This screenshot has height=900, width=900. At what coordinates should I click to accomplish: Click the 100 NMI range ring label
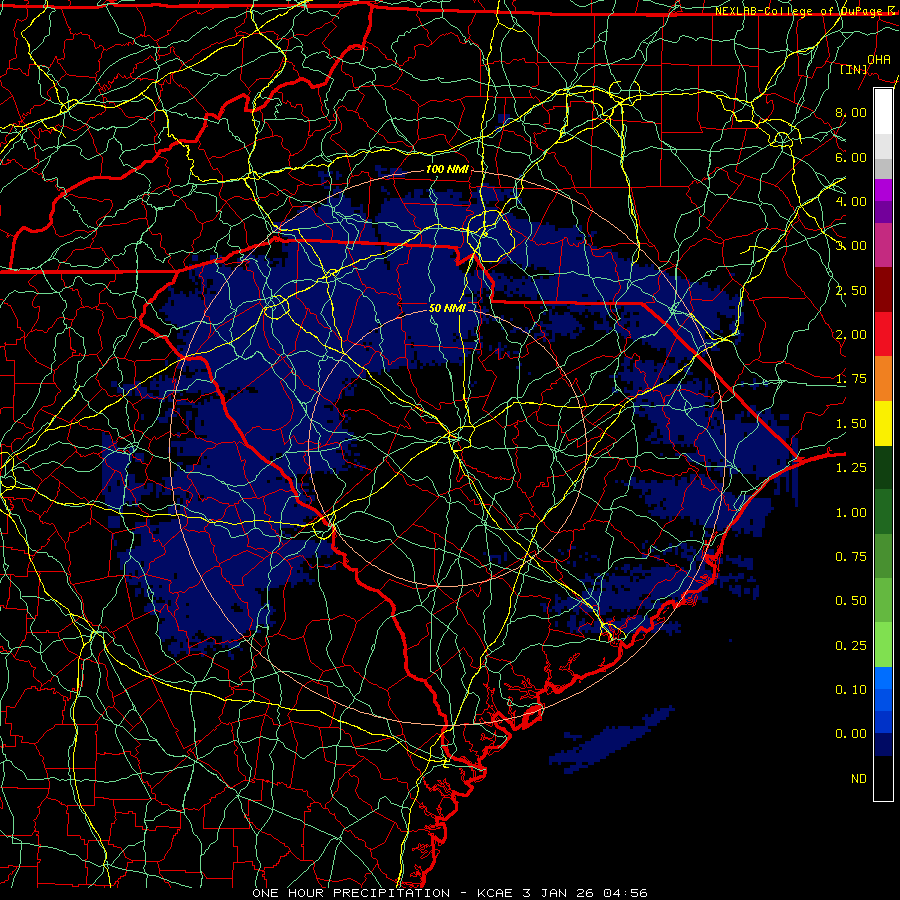click(447, 169)
